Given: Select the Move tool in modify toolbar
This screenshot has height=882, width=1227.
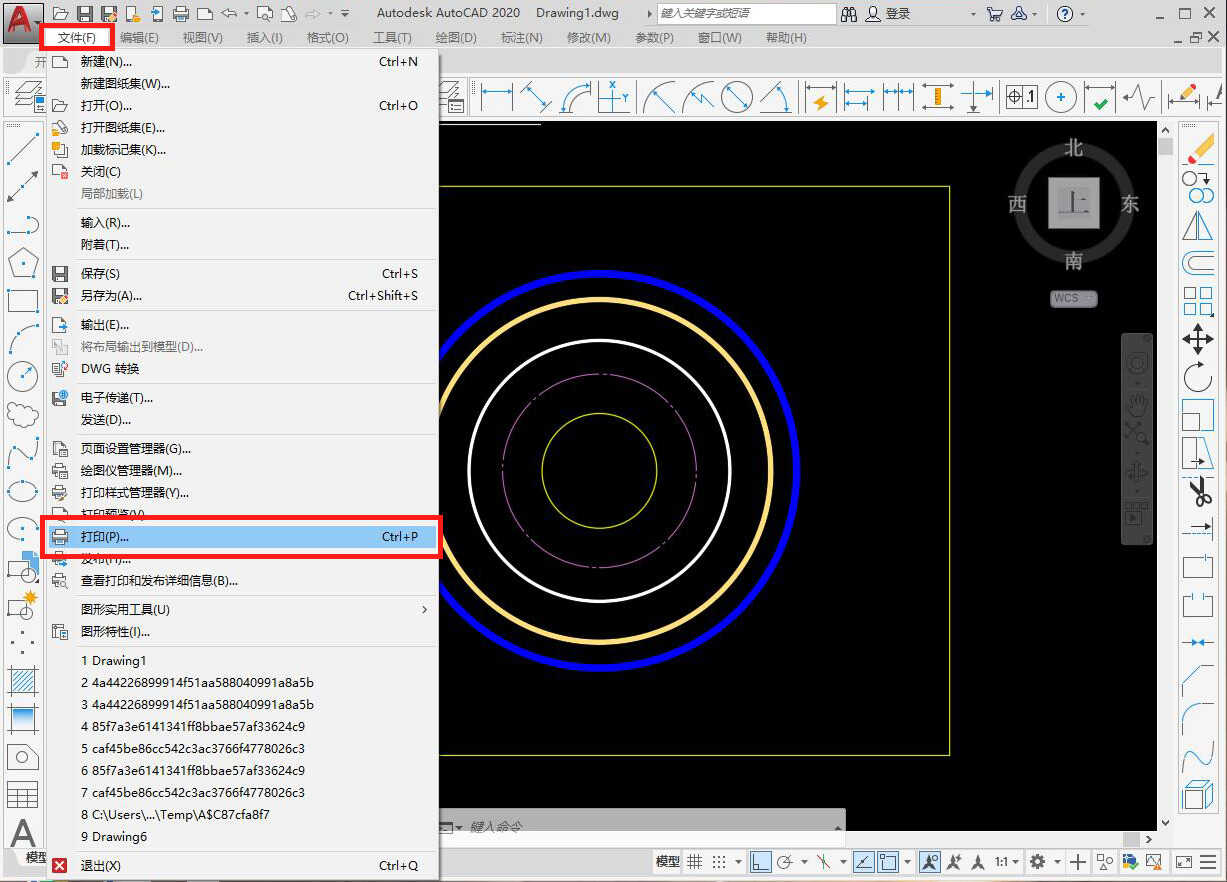Looking at the screenshot, I should (x=1197, y=339).
